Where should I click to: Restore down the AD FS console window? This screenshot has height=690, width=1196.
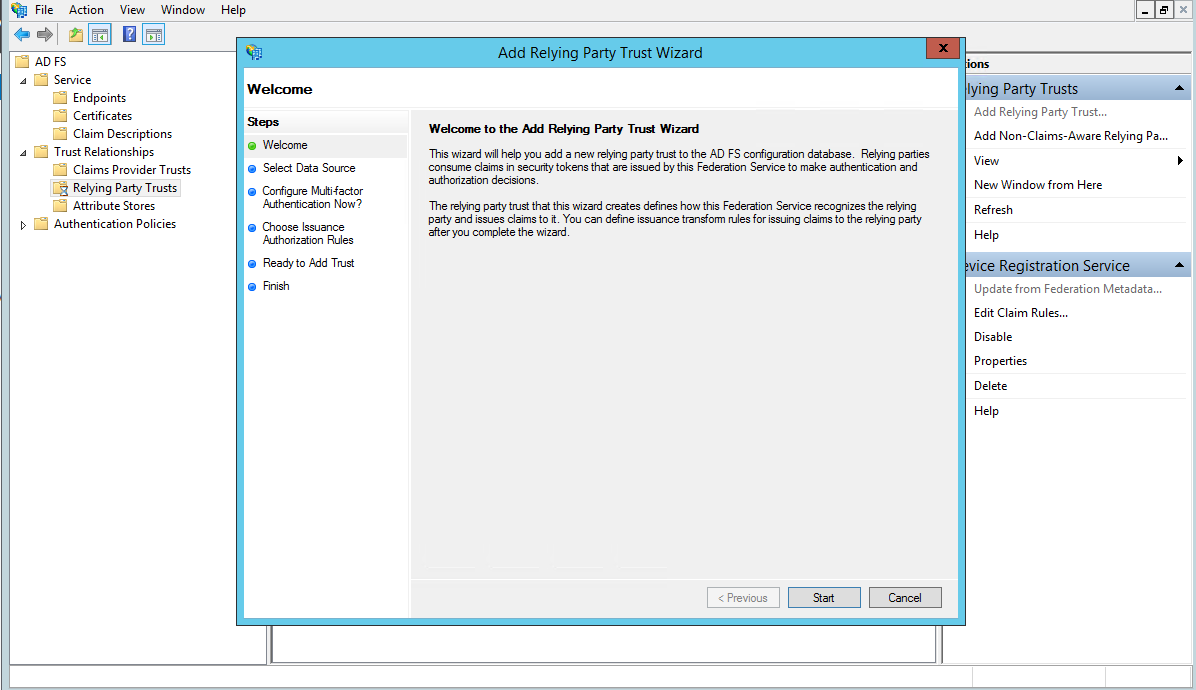[x=1164, y=10]
